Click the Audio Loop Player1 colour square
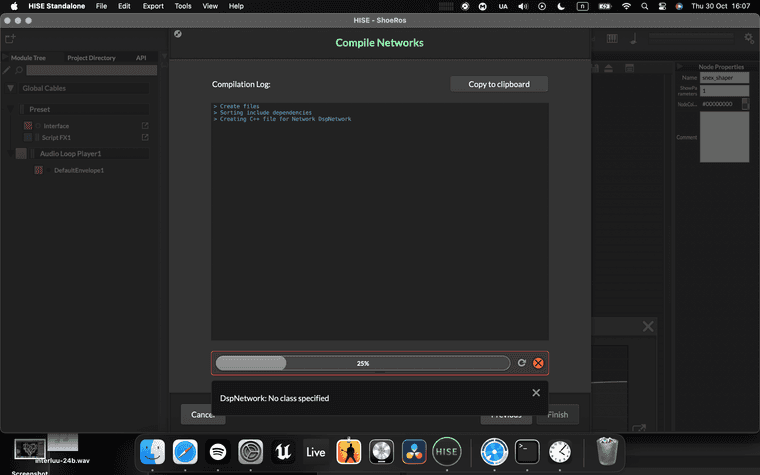The image size is (760, 475). pos(21,154)
